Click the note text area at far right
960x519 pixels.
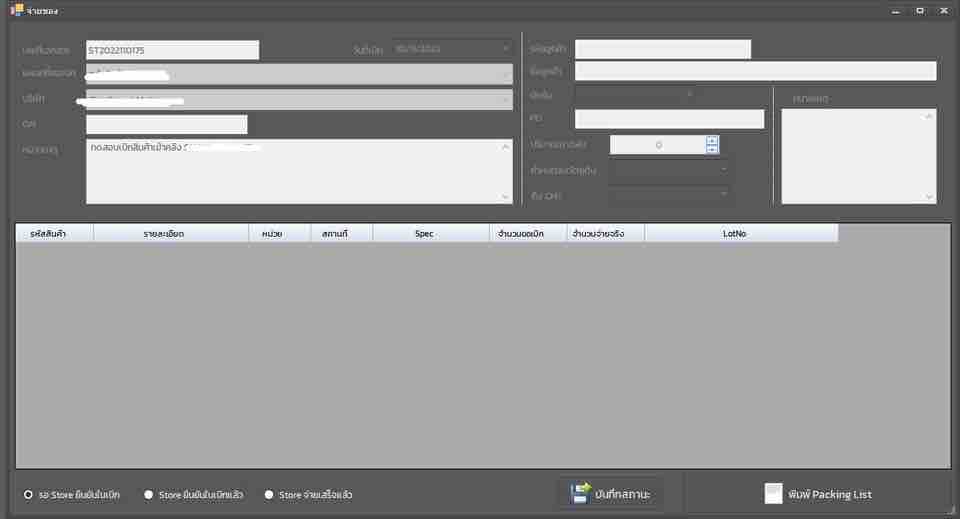(859, 157)
